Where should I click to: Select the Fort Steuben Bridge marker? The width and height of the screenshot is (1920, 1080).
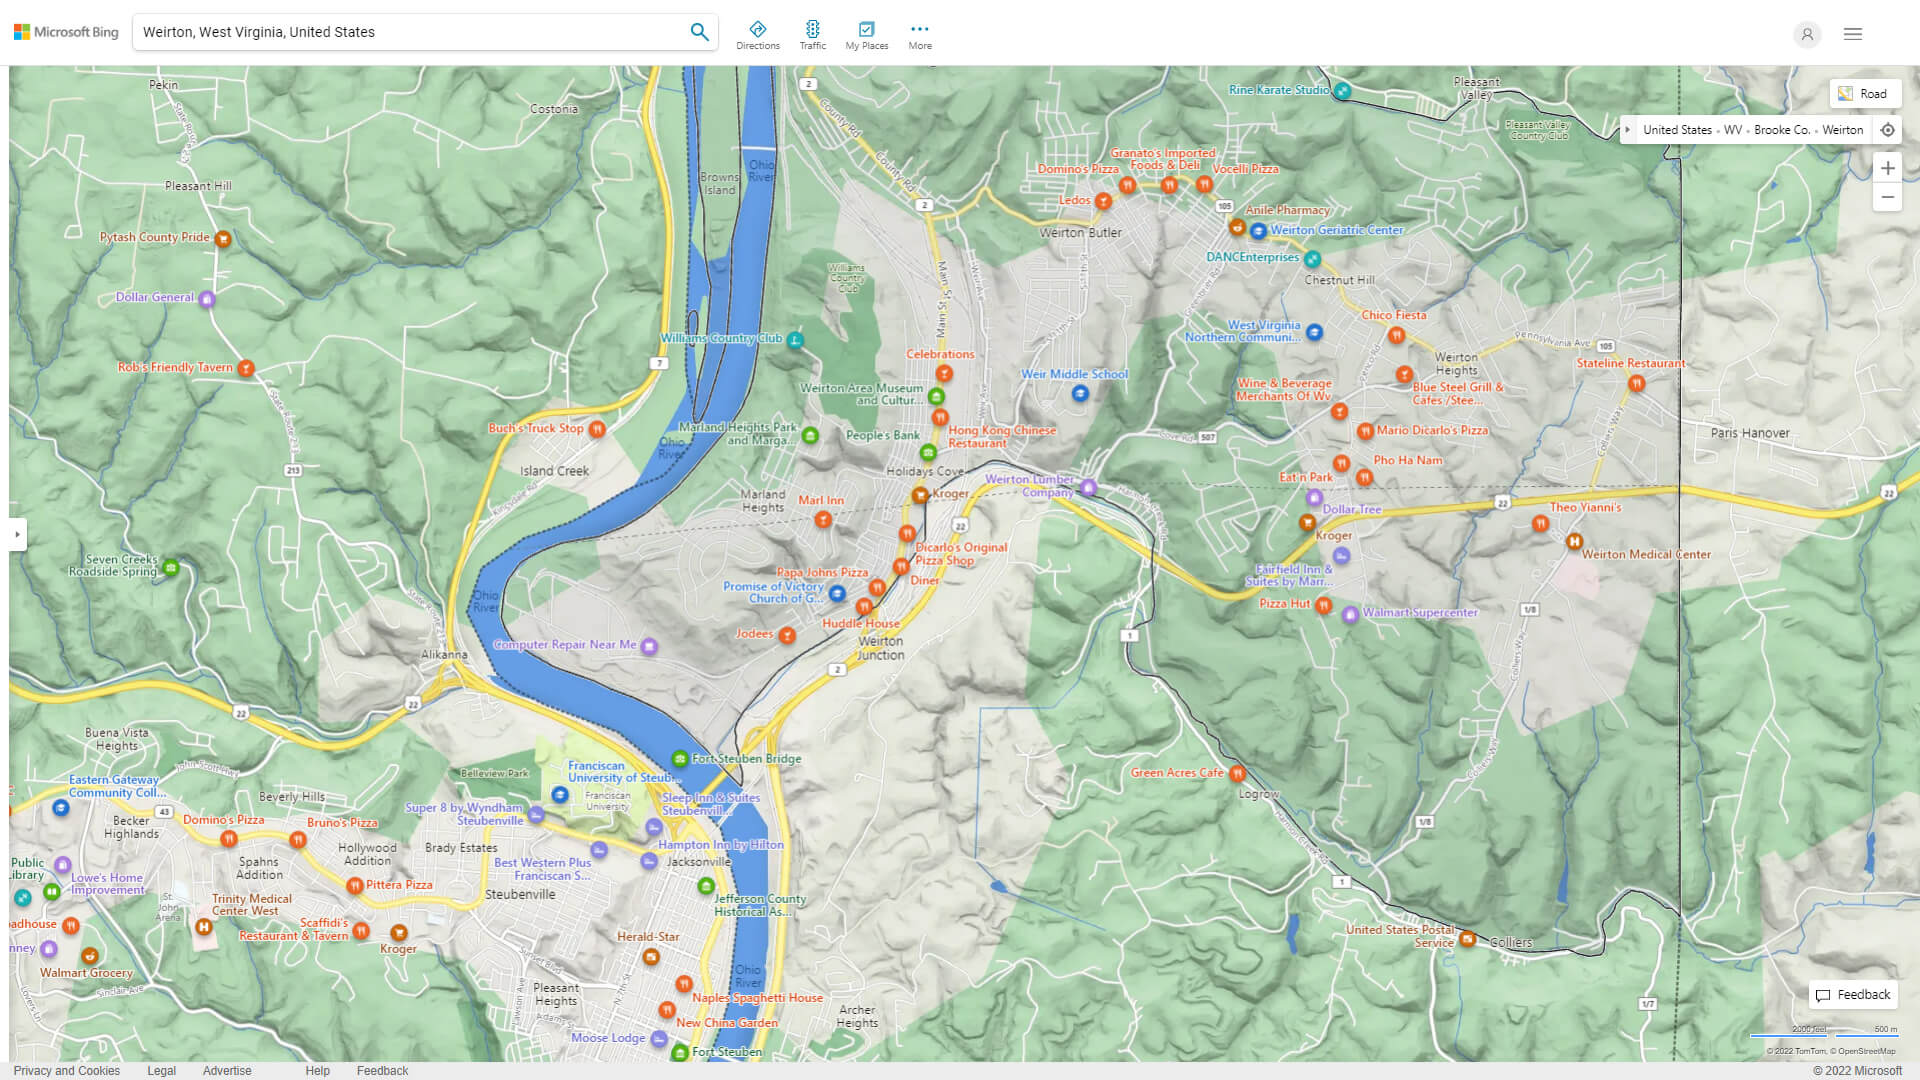coord(680,758)
